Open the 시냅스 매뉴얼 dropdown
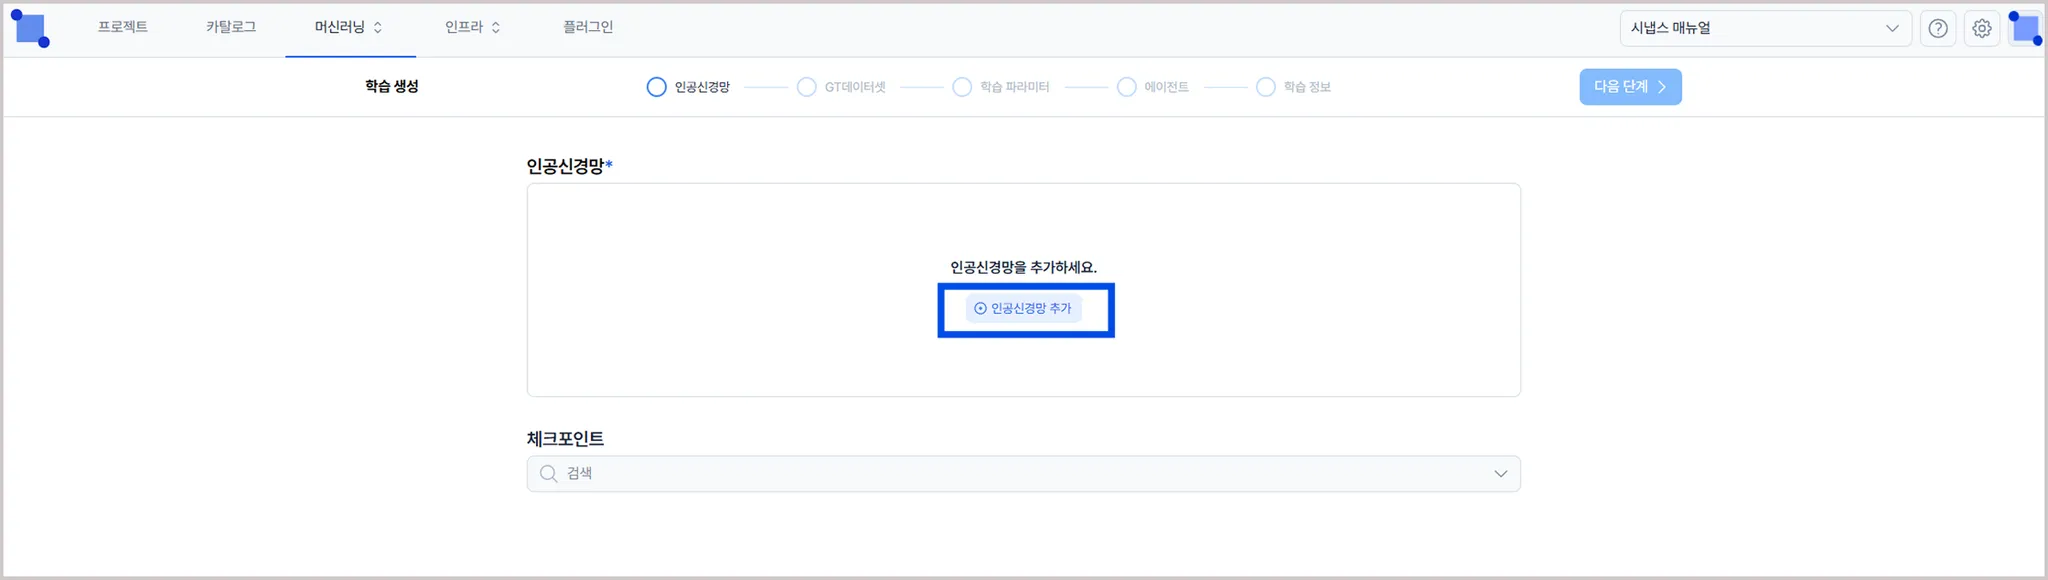This screenshot has height=580, width=2048. 1765,28
